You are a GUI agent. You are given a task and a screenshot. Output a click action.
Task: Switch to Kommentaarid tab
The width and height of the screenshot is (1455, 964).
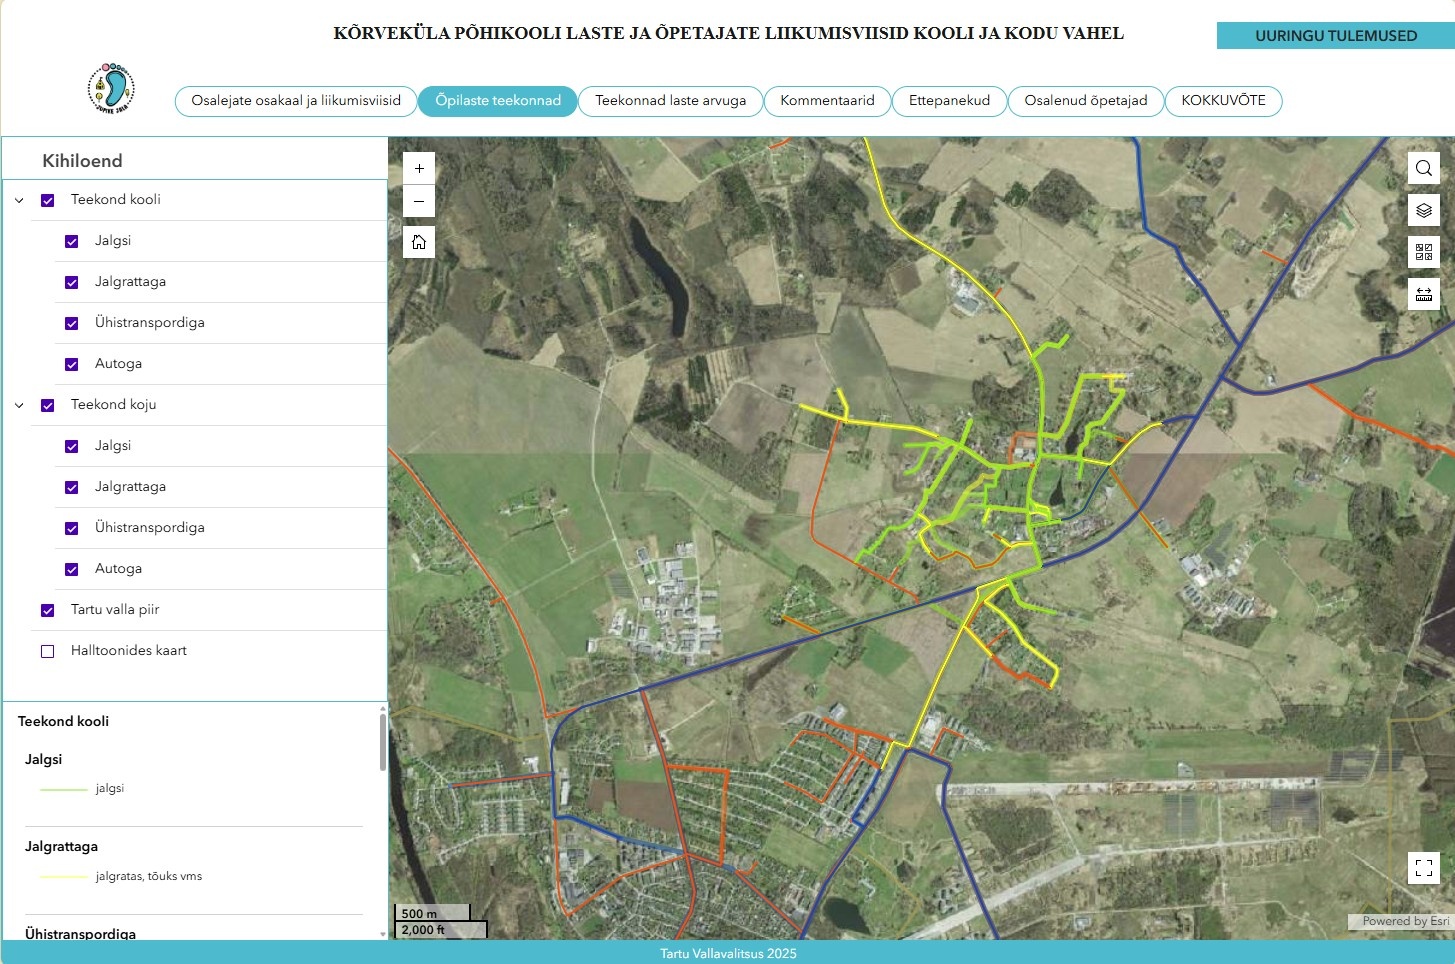827,101
